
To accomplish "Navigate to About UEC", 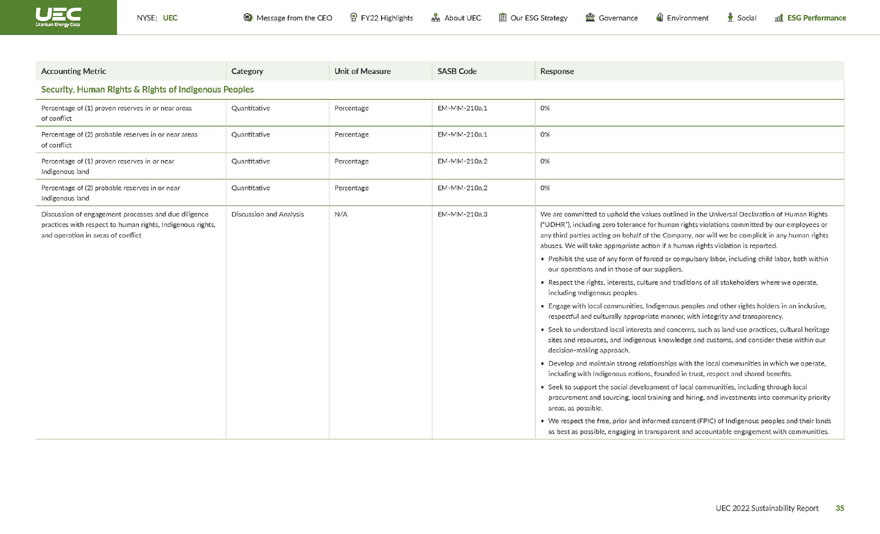I will [x=463, y=18].
